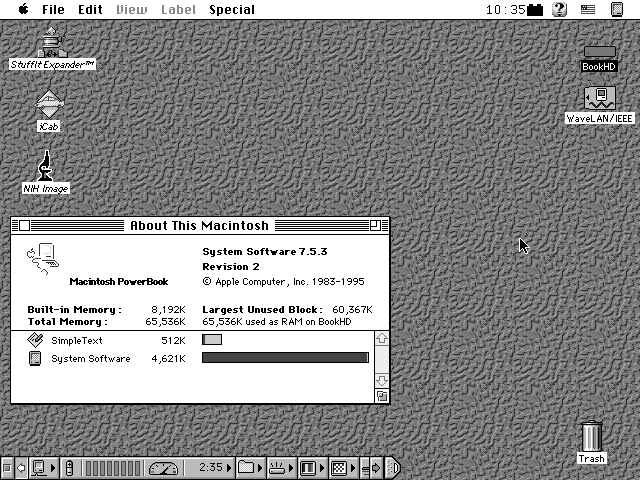Open the Help balloon menu icon
Viewport: 640px width, 480px height.
click(x=560, y=9)
